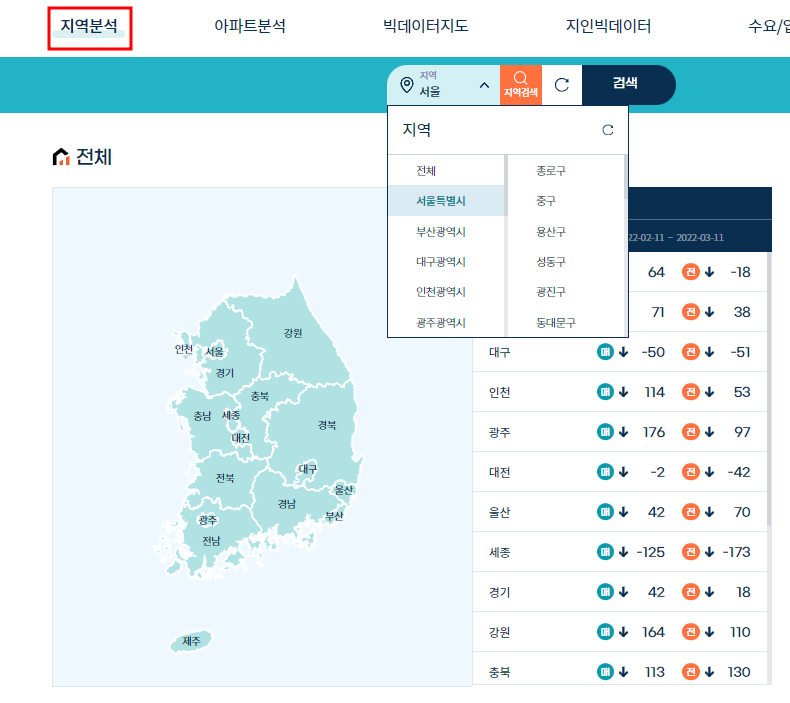The image size is (790, 703).
Task: Click the orange 전 icon in 강원 row
Action: tap(691, 632)
